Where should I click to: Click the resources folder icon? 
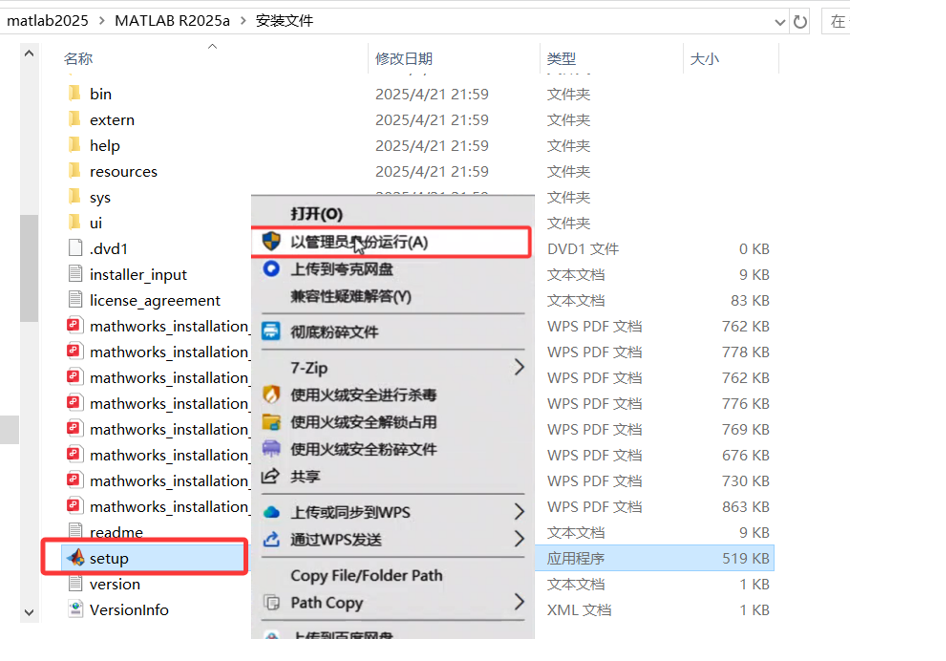(x=75, y=171)
